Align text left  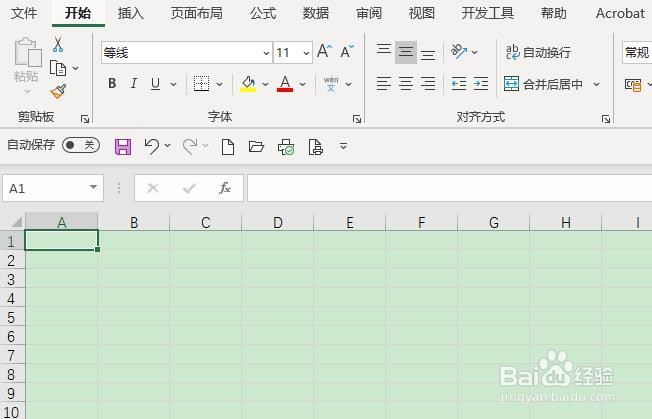click(x=384, y=84)
